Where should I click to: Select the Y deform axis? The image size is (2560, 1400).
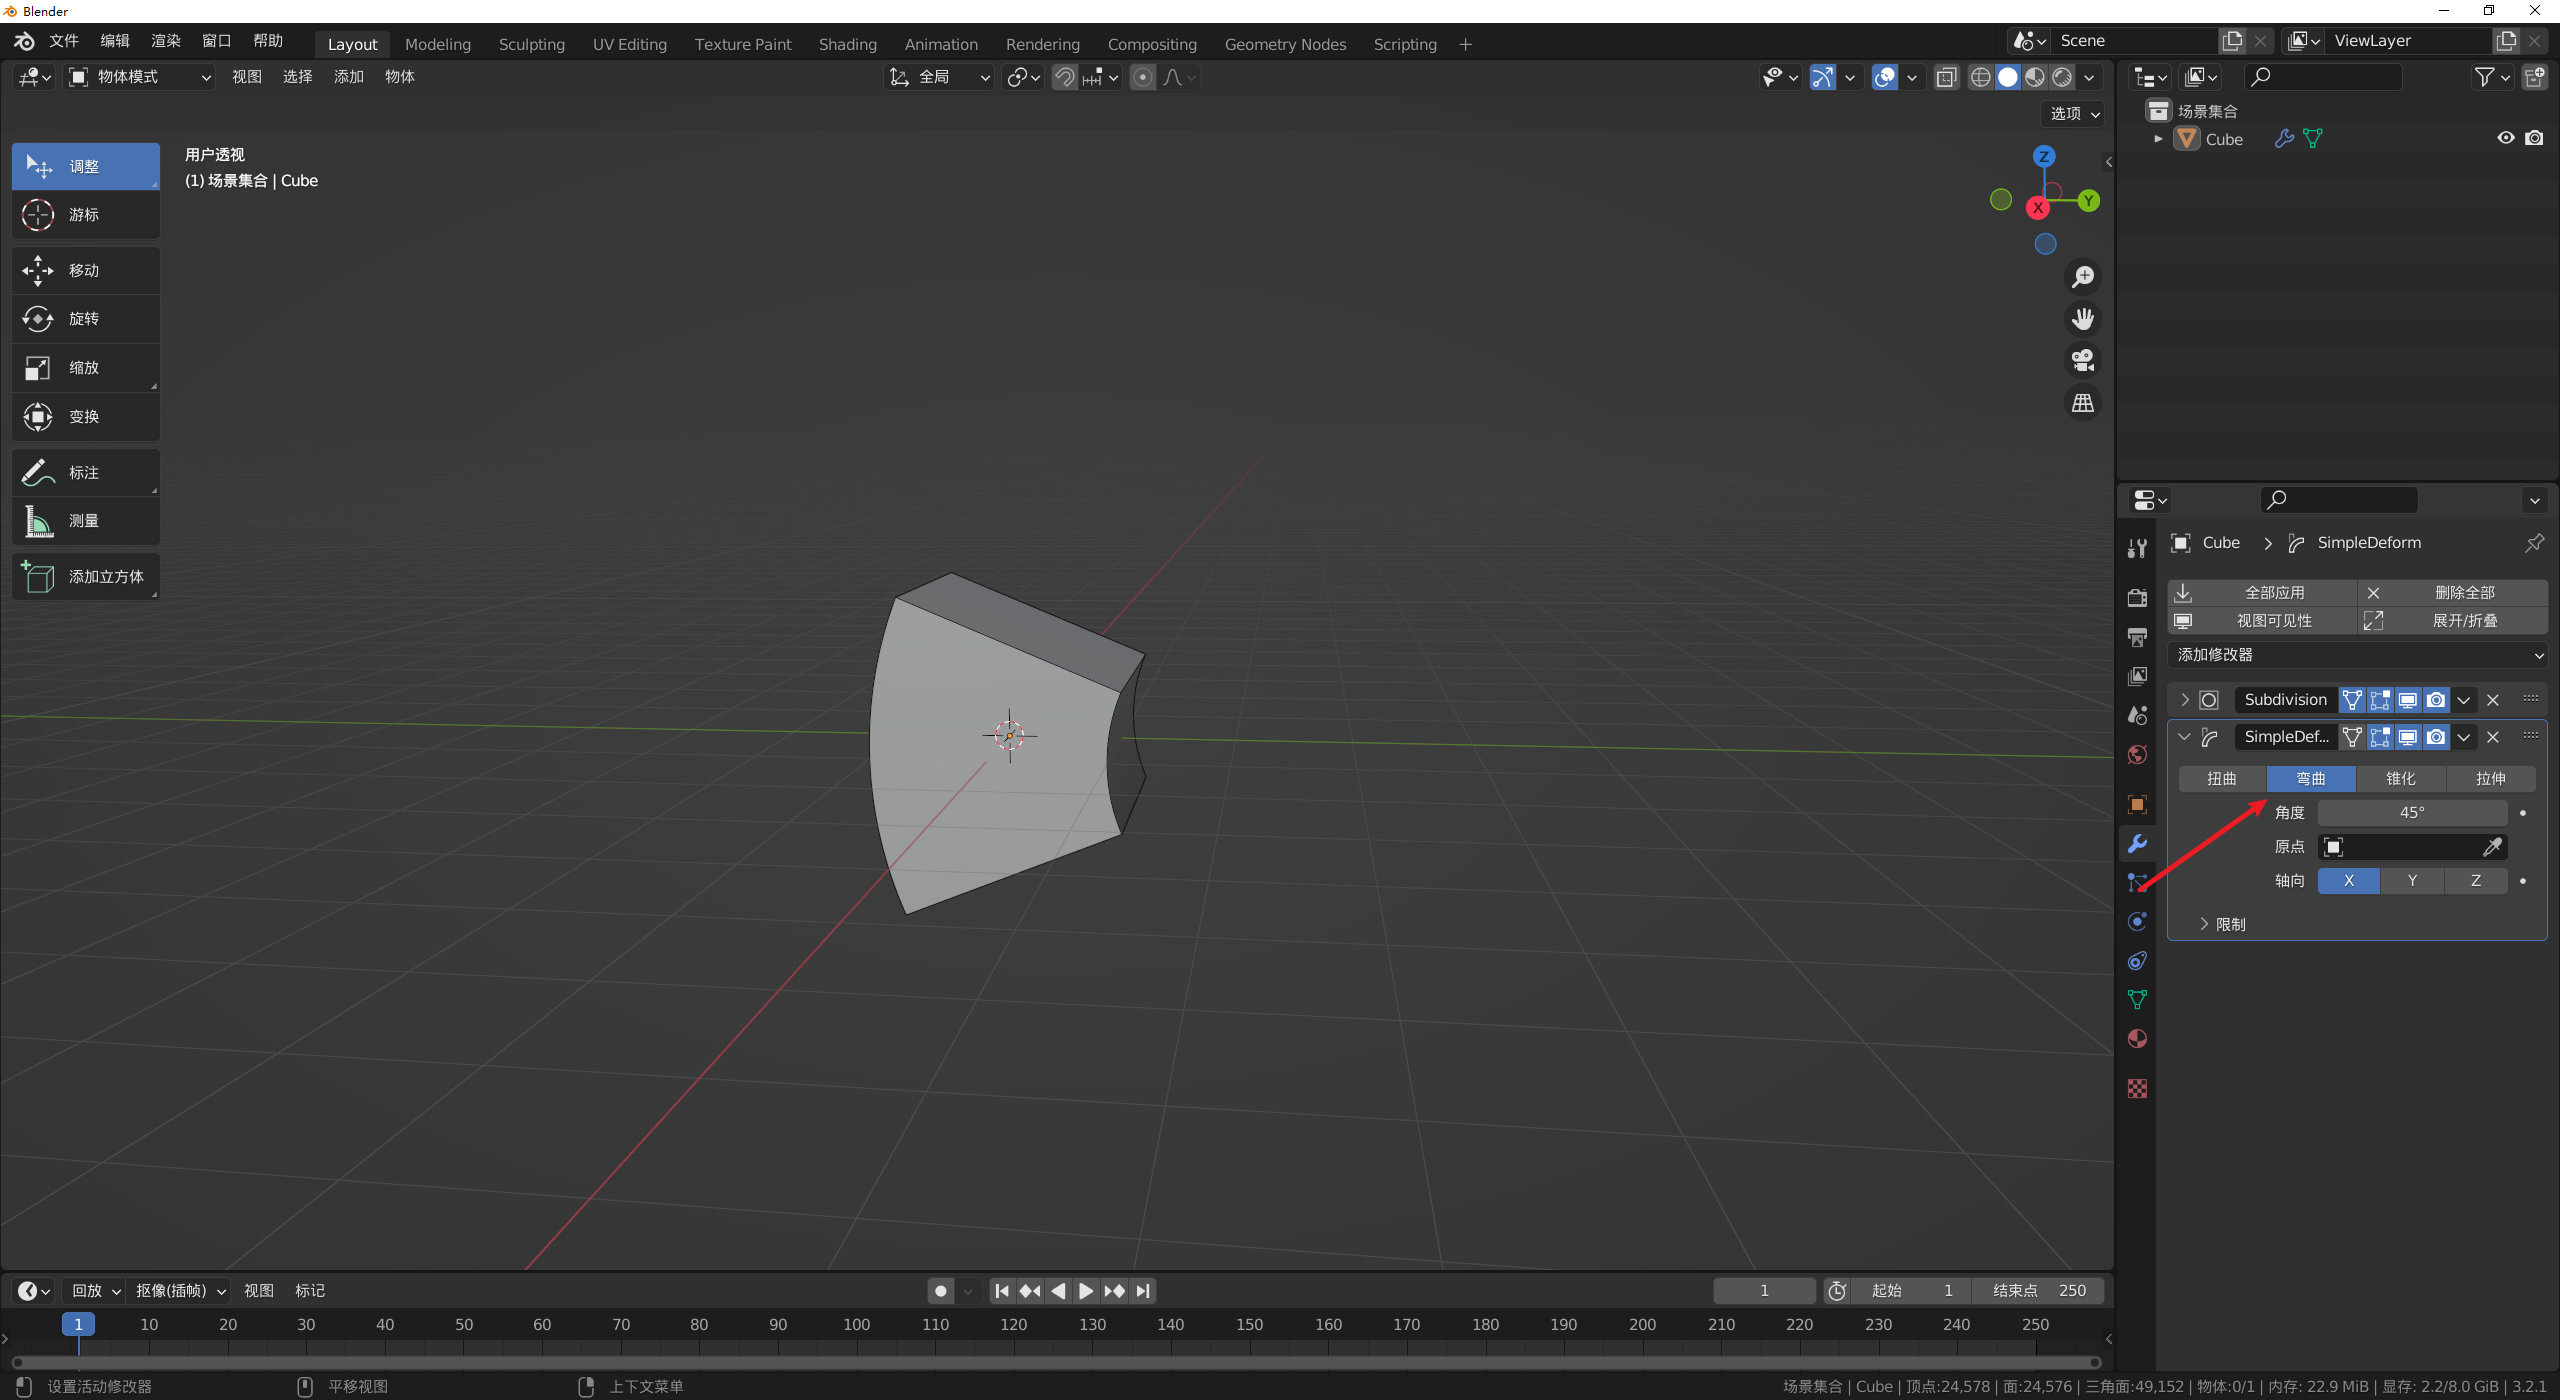click(2412, 881)
